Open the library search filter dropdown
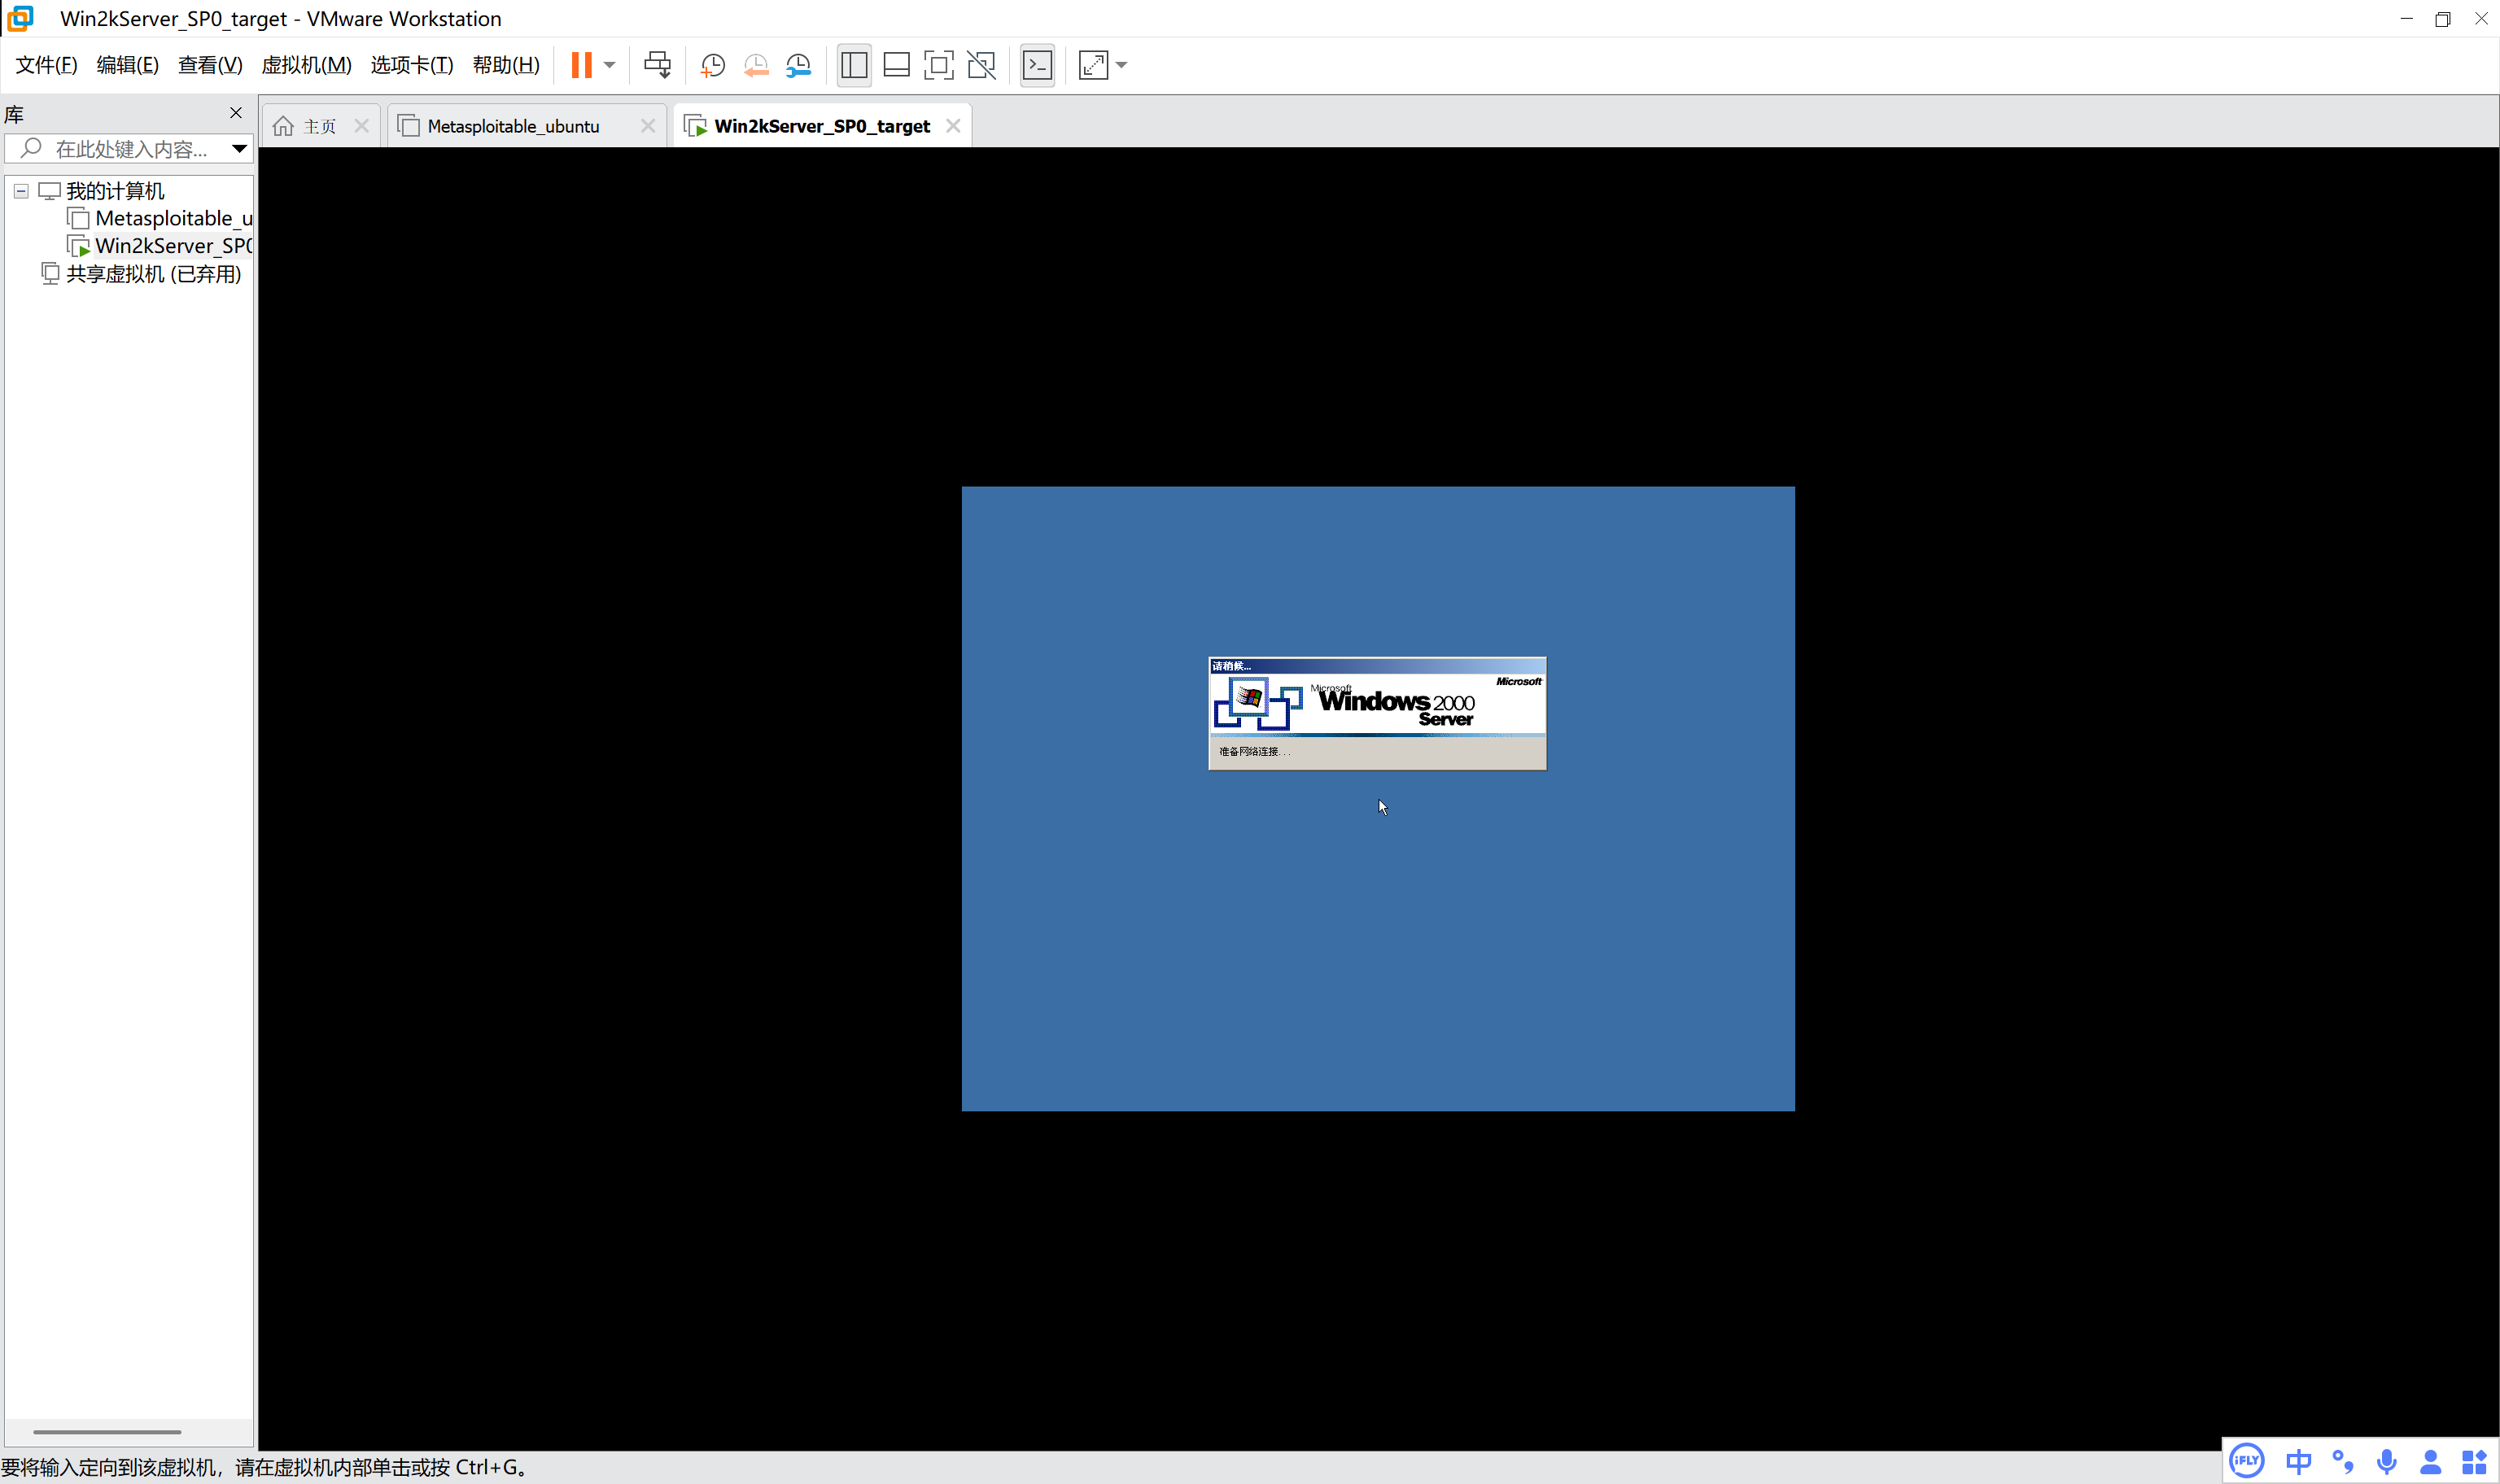Viewport: 2500px width, 1484px height. coord(239,149)
